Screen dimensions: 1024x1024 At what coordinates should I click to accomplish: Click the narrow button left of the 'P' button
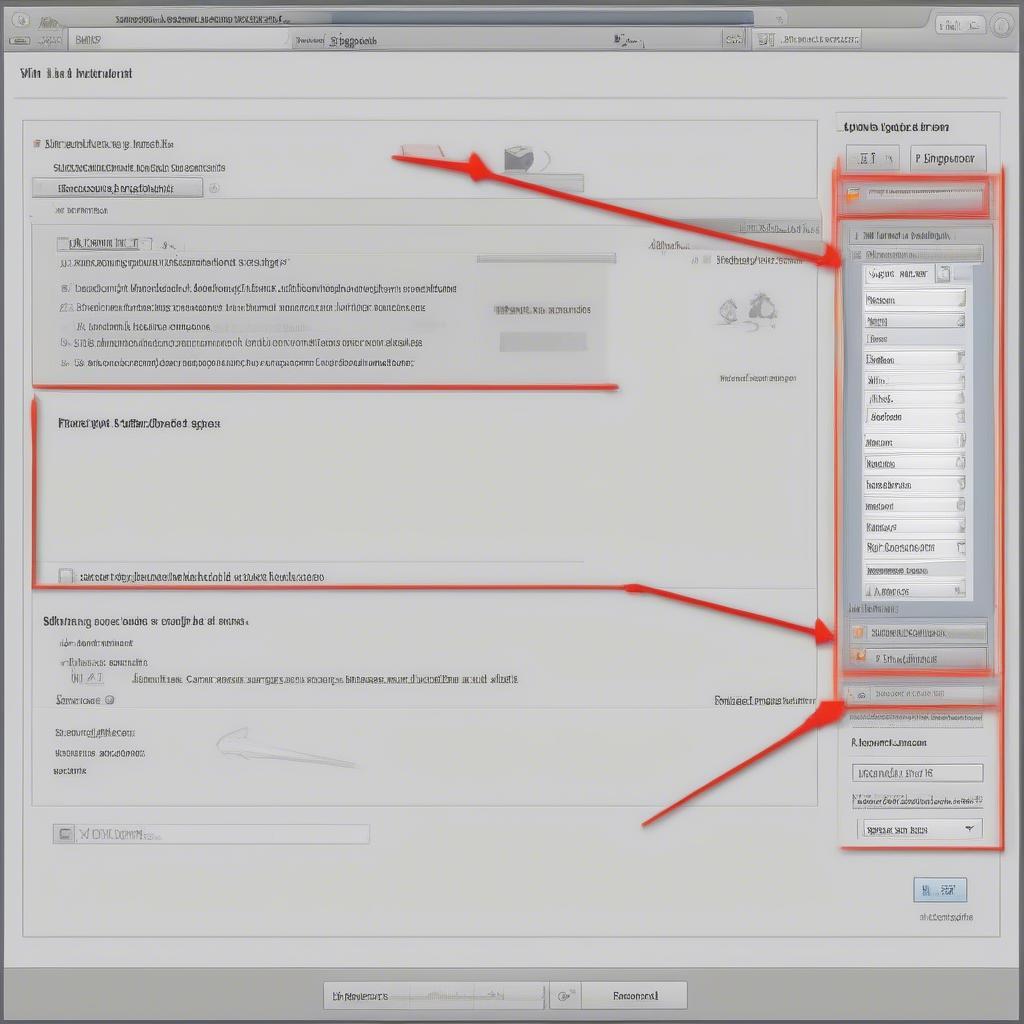[x=872, y=158]
